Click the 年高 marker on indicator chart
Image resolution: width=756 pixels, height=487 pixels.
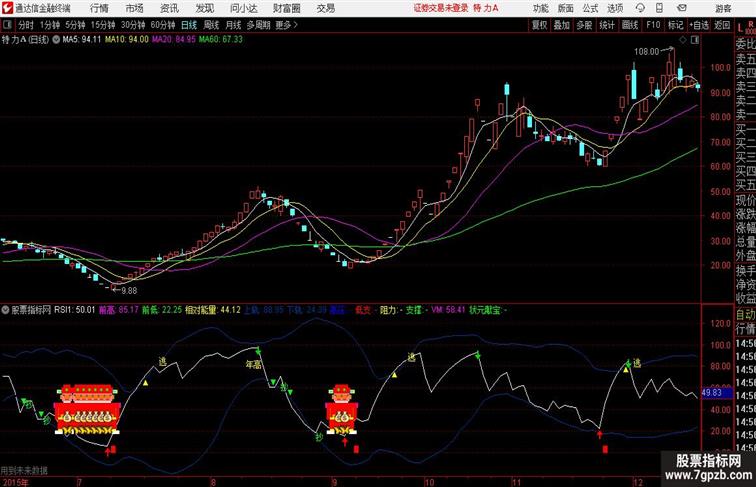[x=254, y=365]
